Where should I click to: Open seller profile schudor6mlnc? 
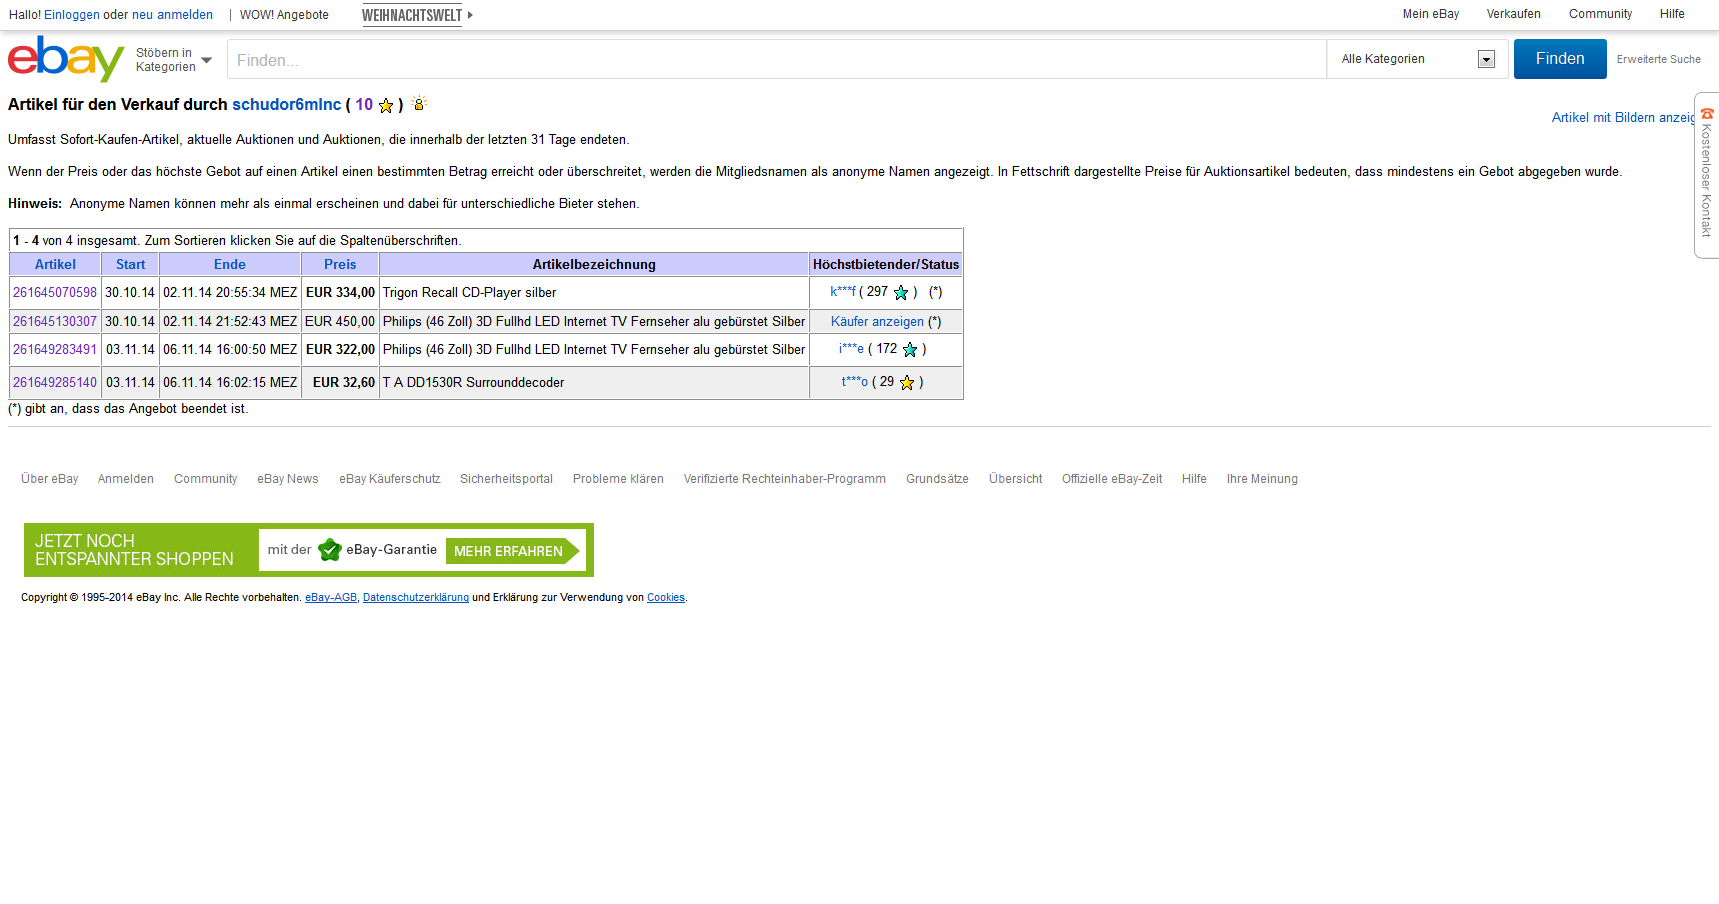[x=287, y=105]
